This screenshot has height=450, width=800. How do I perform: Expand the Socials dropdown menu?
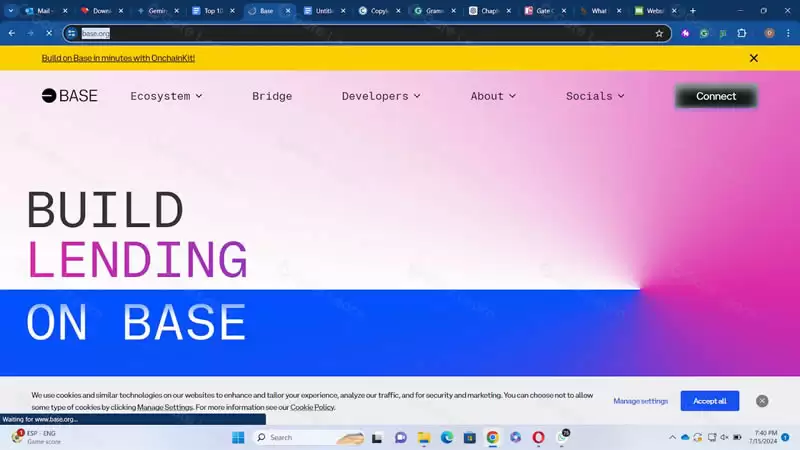point(595,96)
